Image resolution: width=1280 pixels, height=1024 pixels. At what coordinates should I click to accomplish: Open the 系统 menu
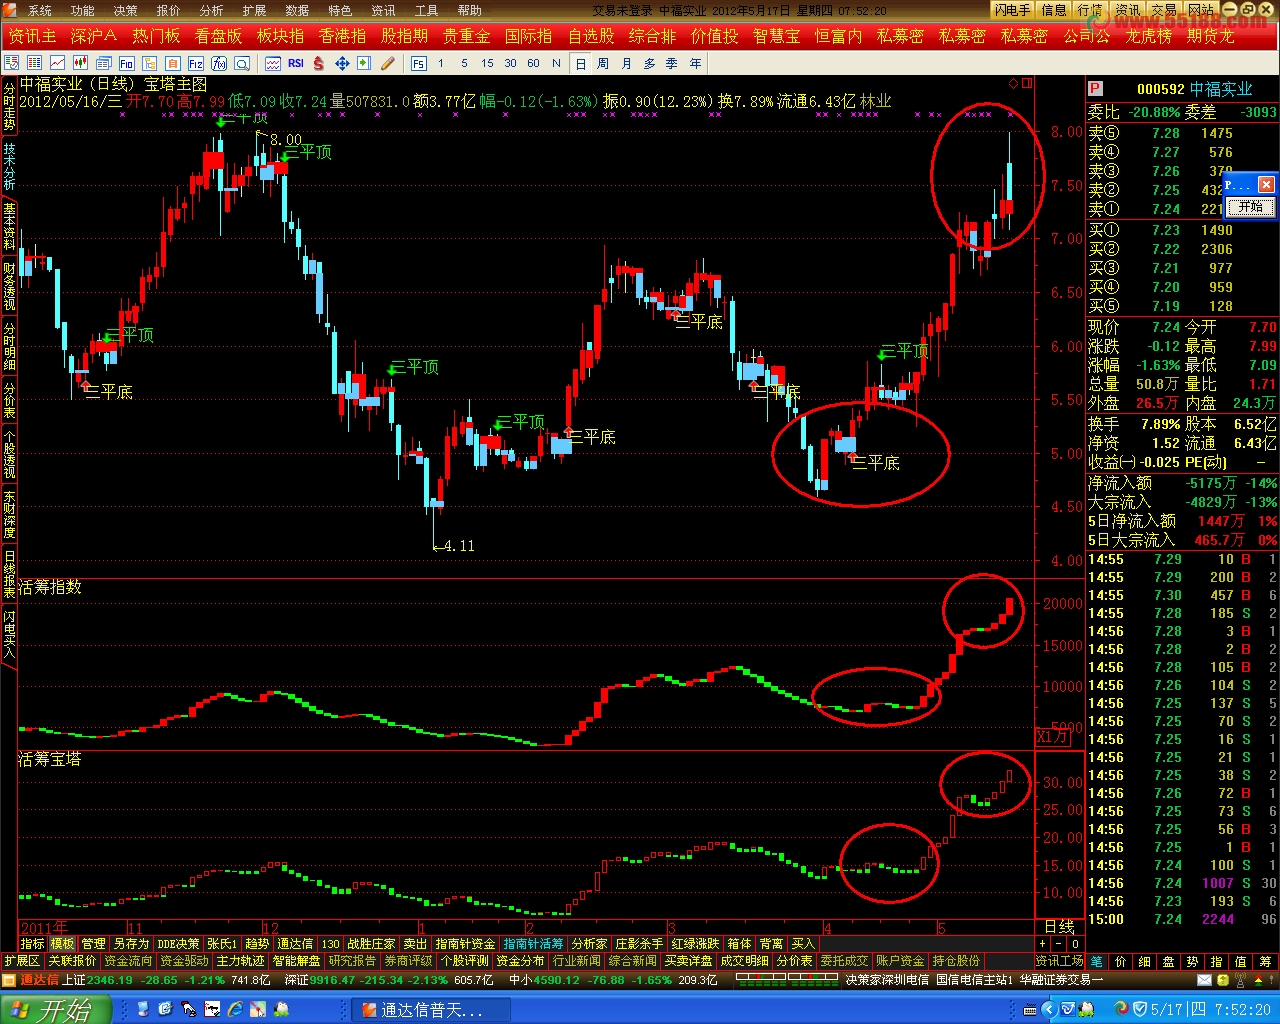[x=39, y=10]
